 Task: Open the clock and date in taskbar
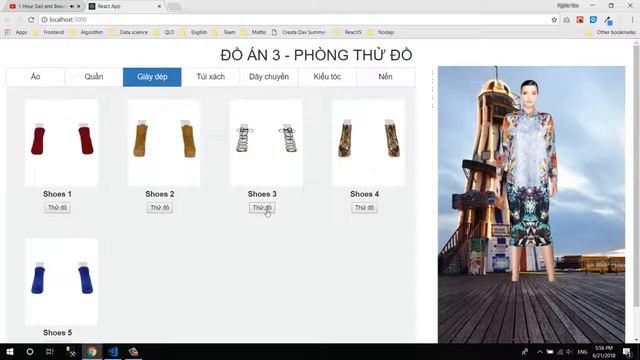point(604,351)
